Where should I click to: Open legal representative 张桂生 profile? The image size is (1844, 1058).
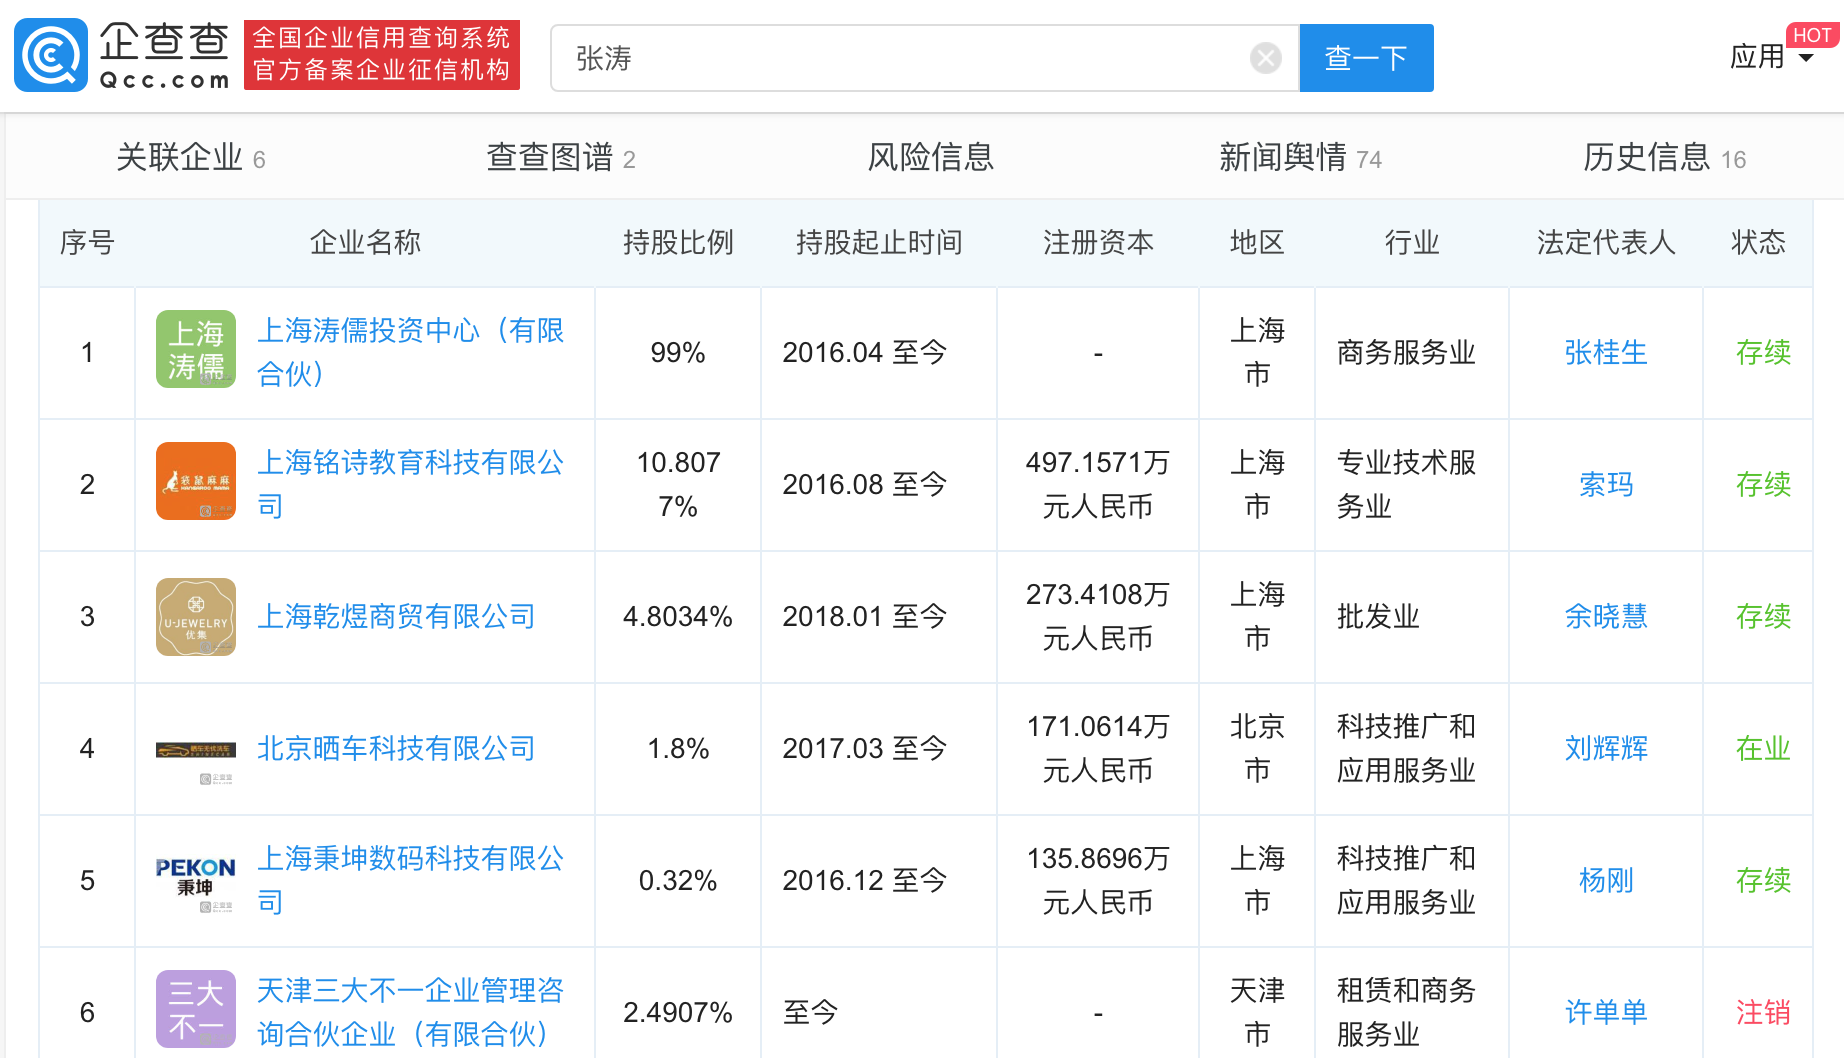(x=1605, y=353)
